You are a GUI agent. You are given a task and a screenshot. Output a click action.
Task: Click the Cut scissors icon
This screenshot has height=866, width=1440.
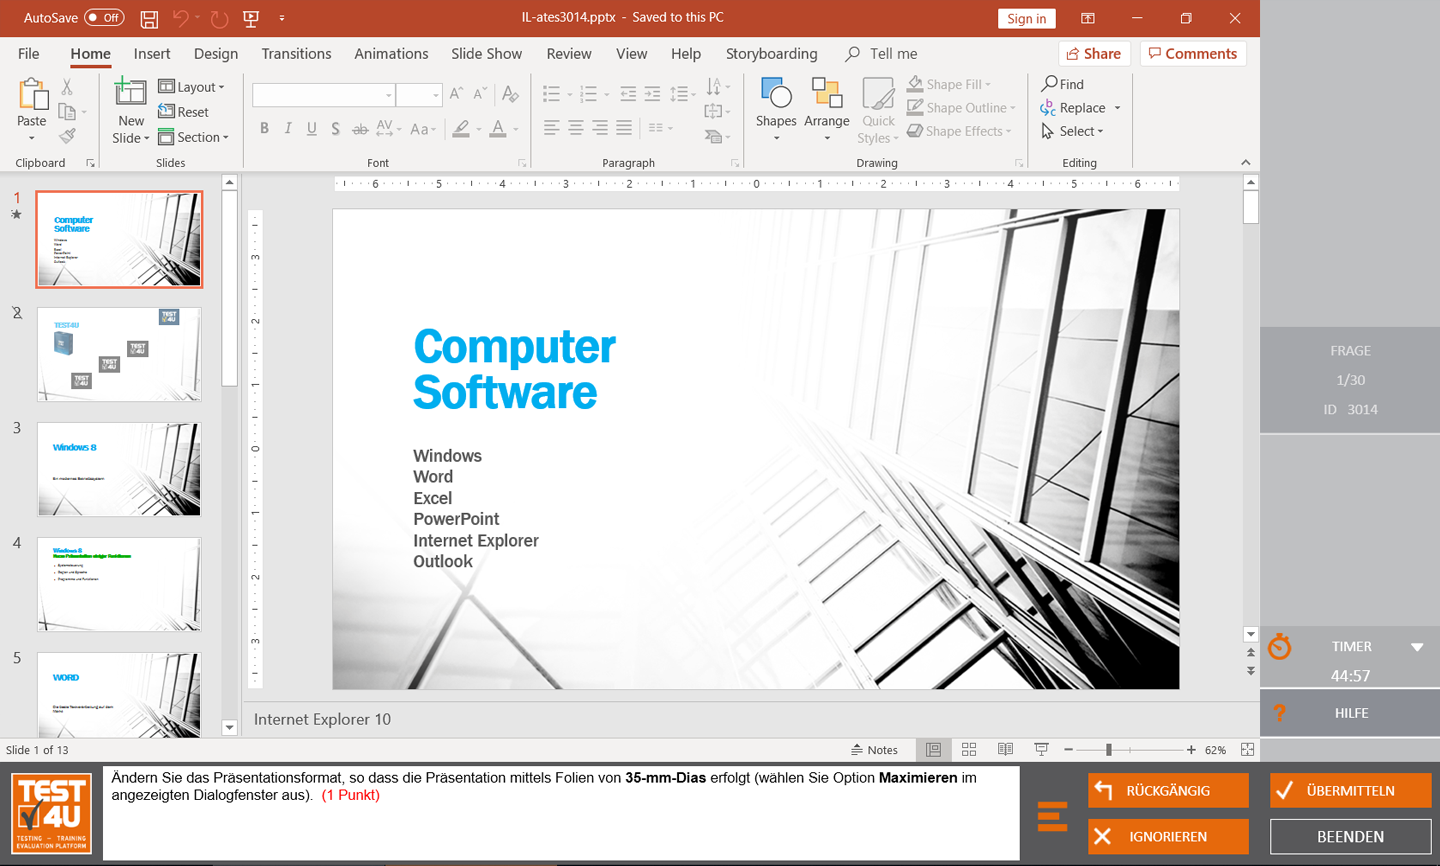pos(67,88)
